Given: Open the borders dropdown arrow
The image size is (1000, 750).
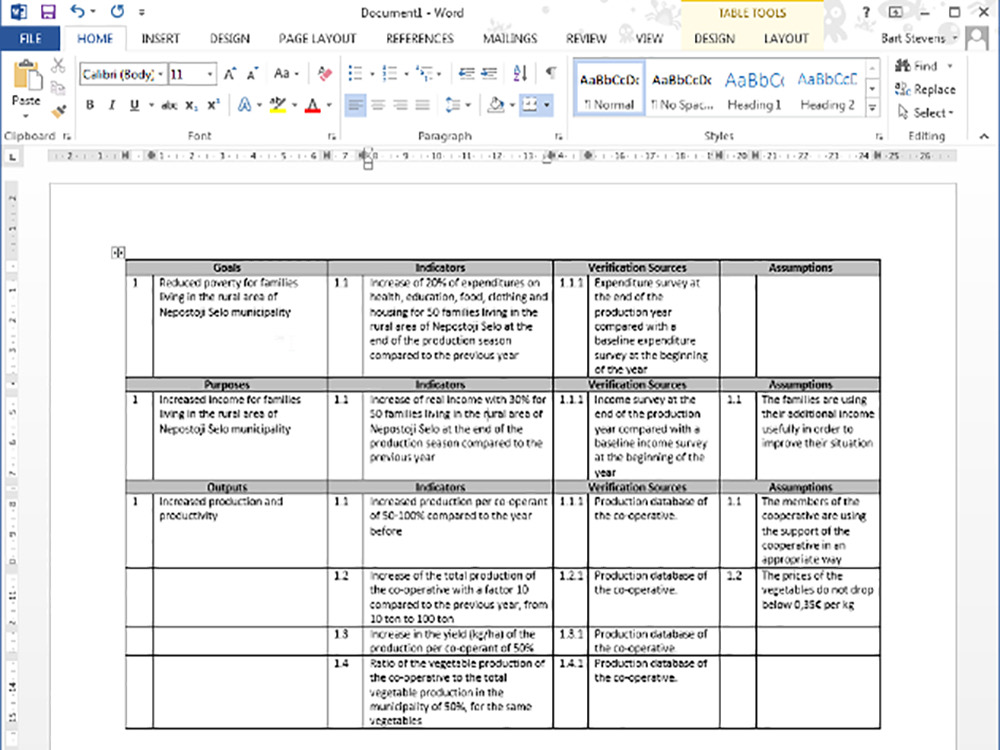Looking at the screenshot, I should coord(547,105).
